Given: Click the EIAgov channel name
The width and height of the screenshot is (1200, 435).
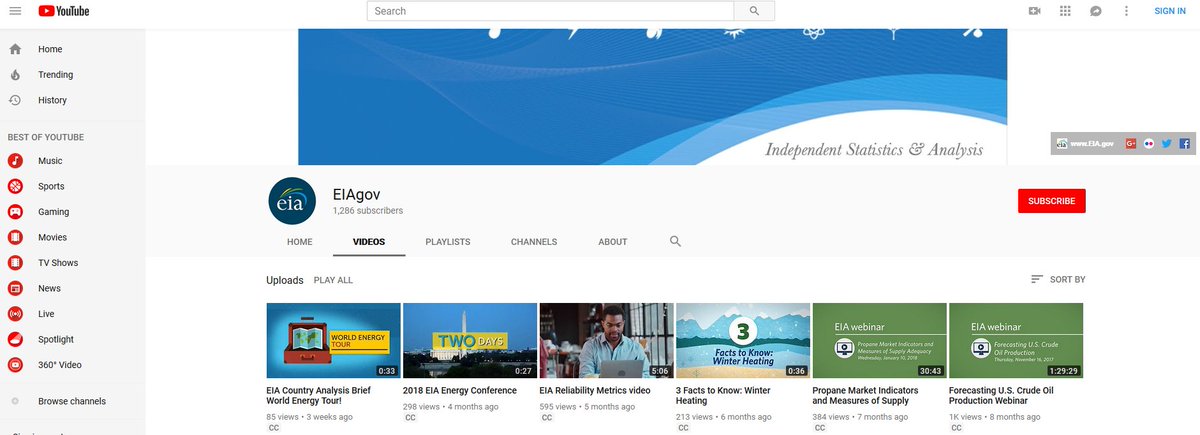Looking at the screenshot, I should (x=356, y=194).
